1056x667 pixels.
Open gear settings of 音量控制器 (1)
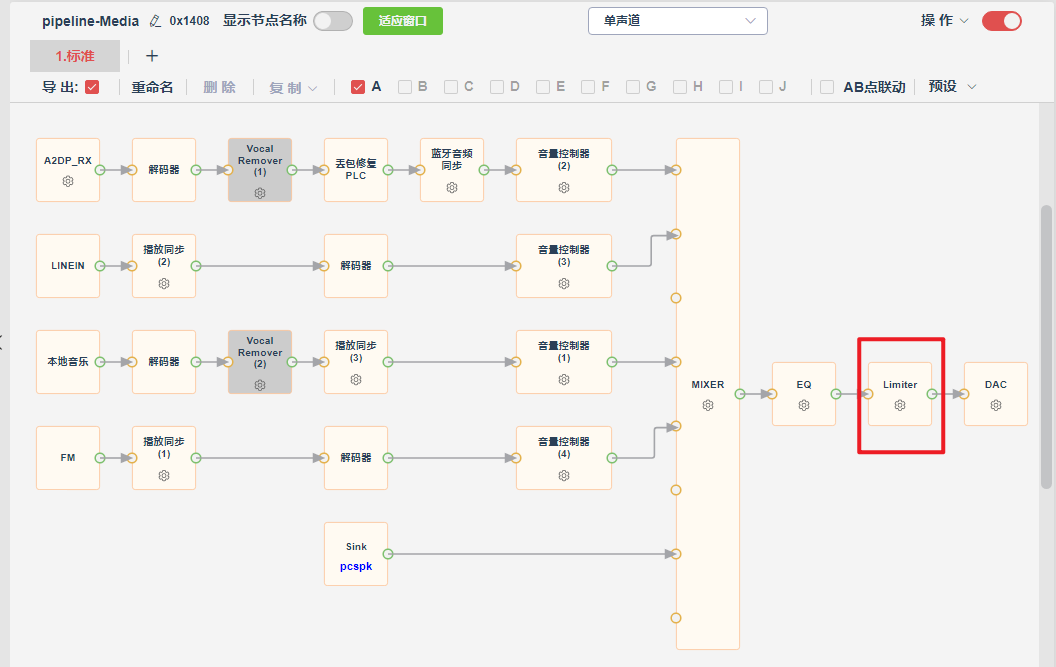[x=564, y=379]
